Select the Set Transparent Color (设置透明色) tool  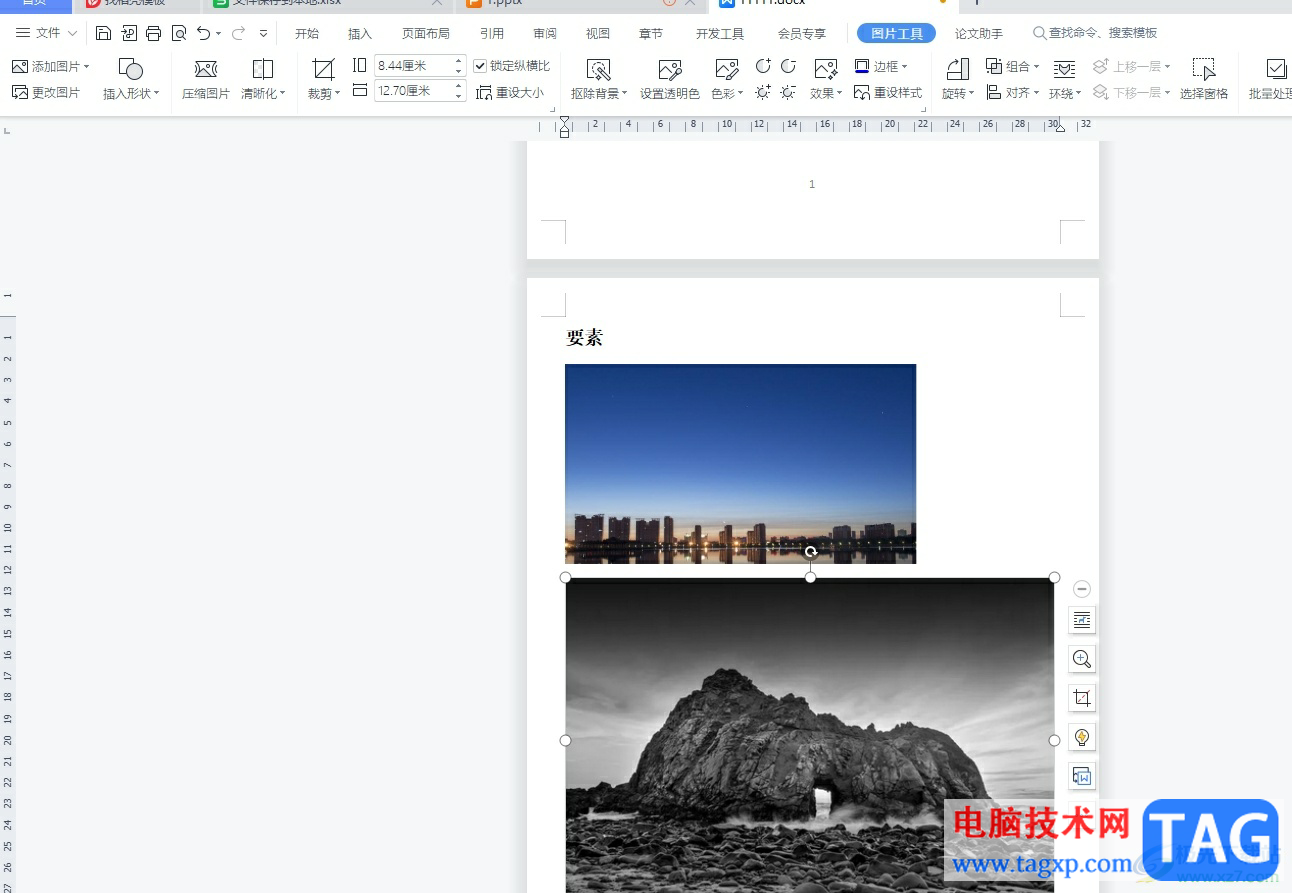pyautogui.click(x=669, y=79)
